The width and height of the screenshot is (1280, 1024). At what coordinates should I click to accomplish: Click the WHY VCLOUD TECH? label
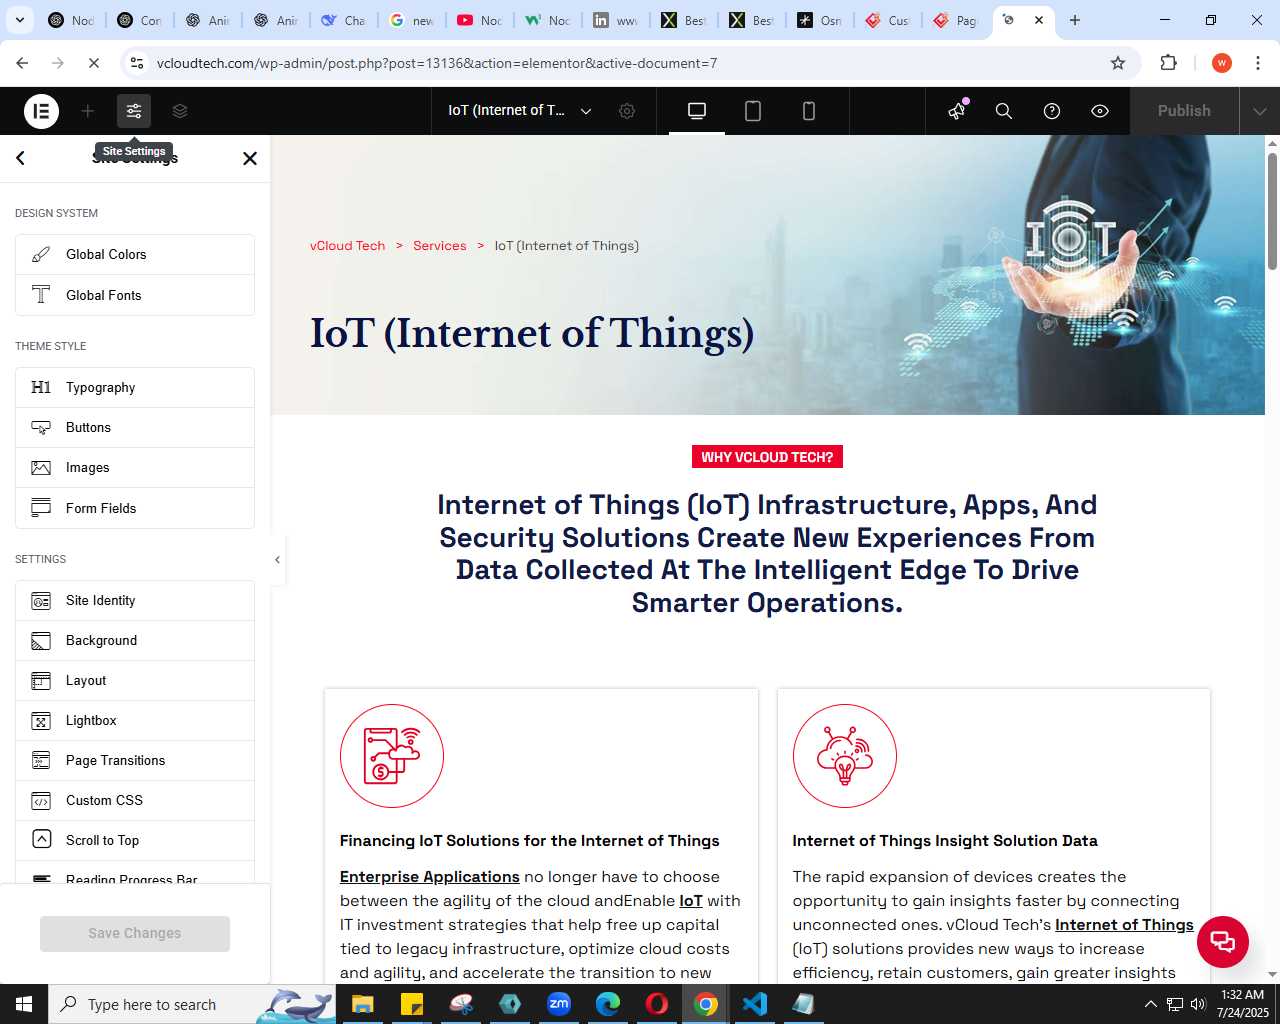(x=767, y=457)
